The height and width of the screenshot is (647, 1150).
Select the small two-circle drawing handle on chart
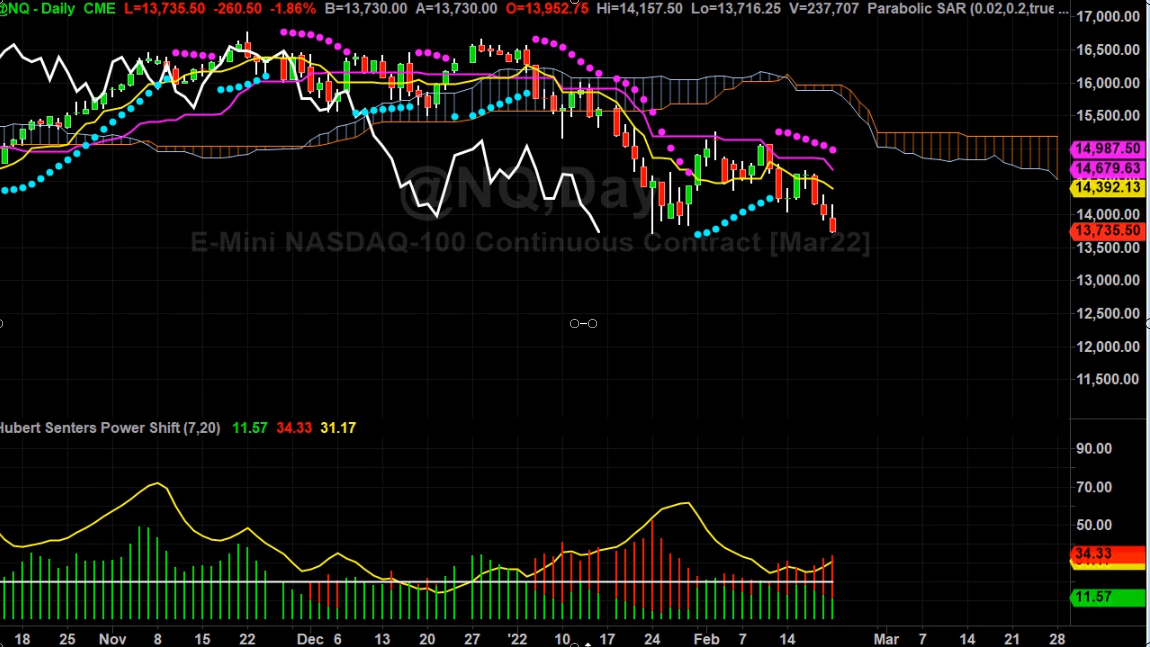[x=584, y=324]
